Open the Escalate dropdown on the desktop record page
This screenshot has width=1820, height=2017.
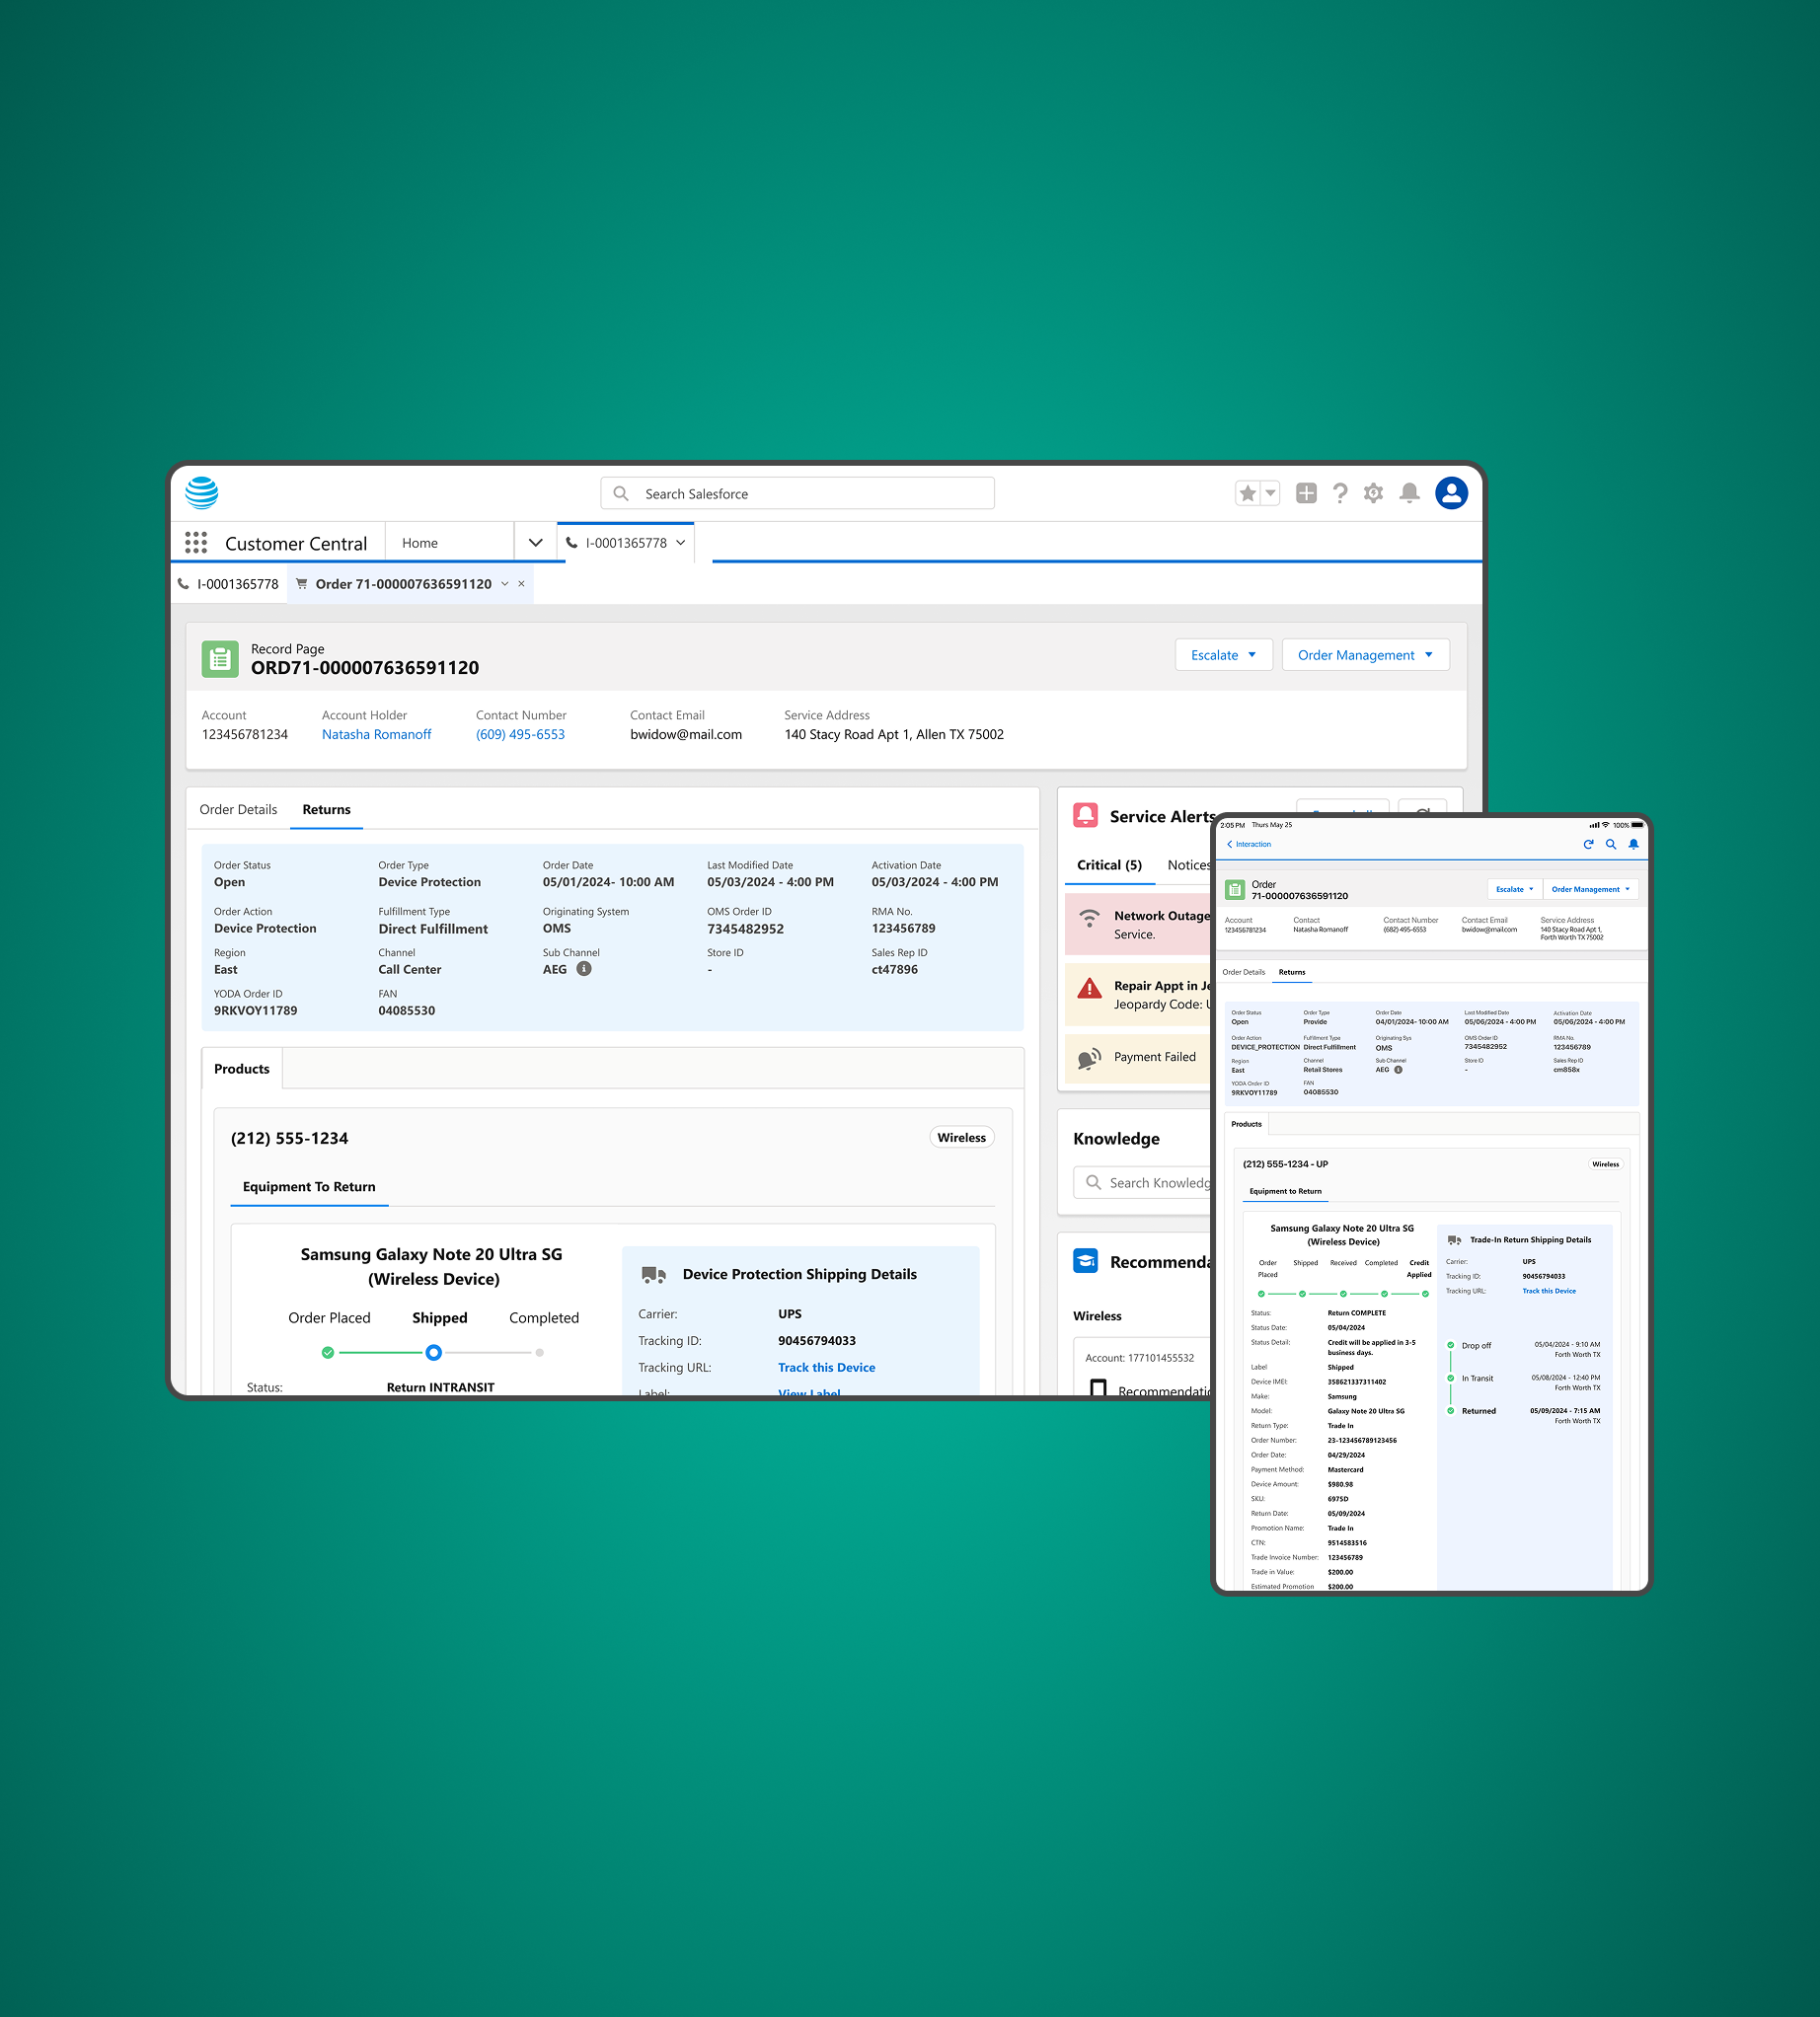[1223, 655]
